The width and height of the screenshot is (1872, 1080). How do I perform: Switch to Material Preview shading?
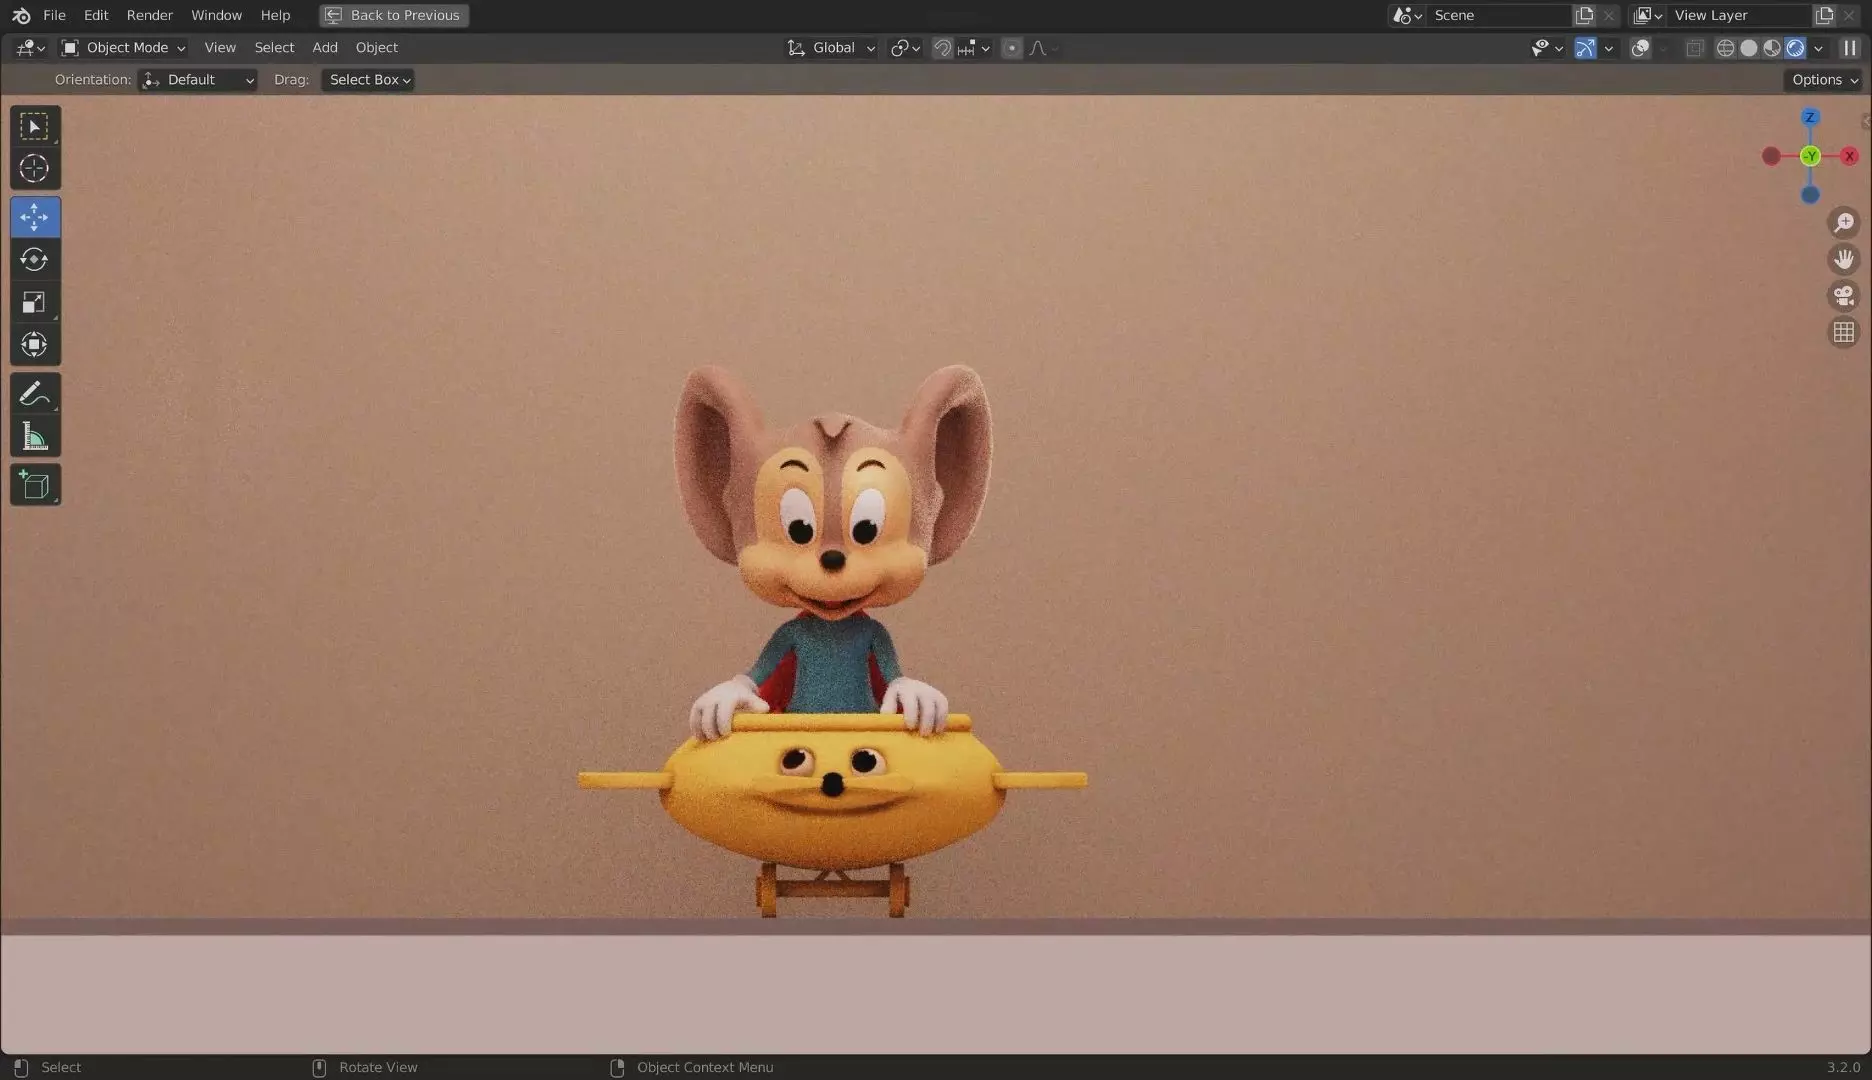[1771, 48]
